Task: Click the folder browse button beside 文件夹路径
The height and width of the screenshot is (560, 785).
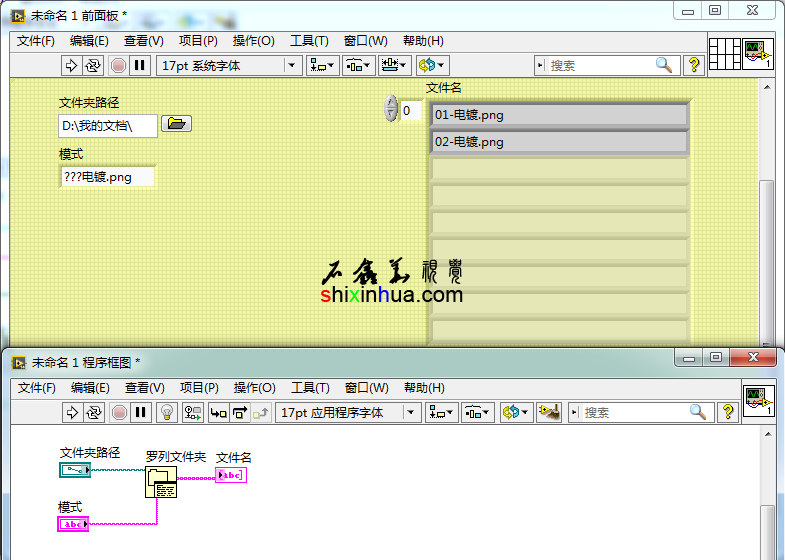Action: click(x=176, y=124)
